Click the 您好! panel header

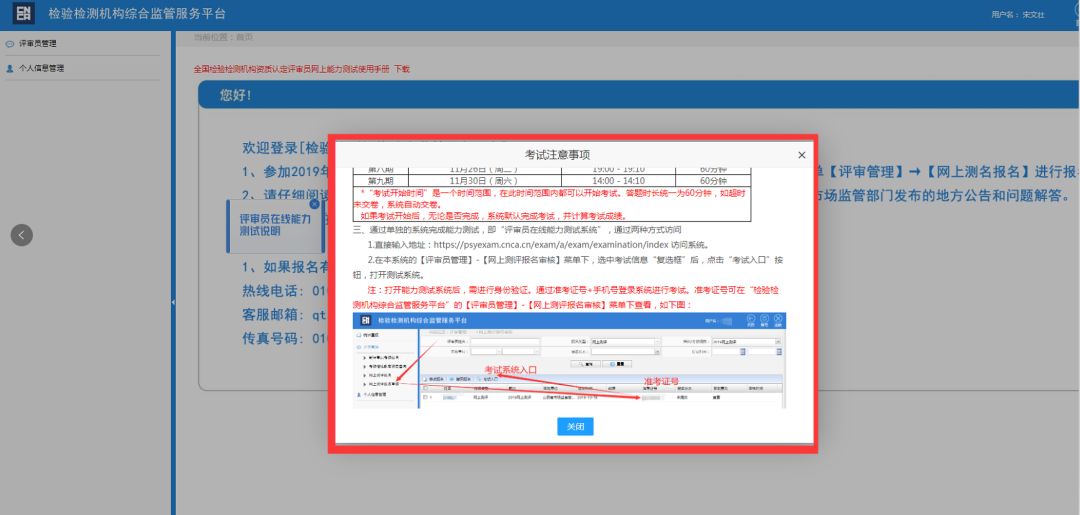point(638,95)
